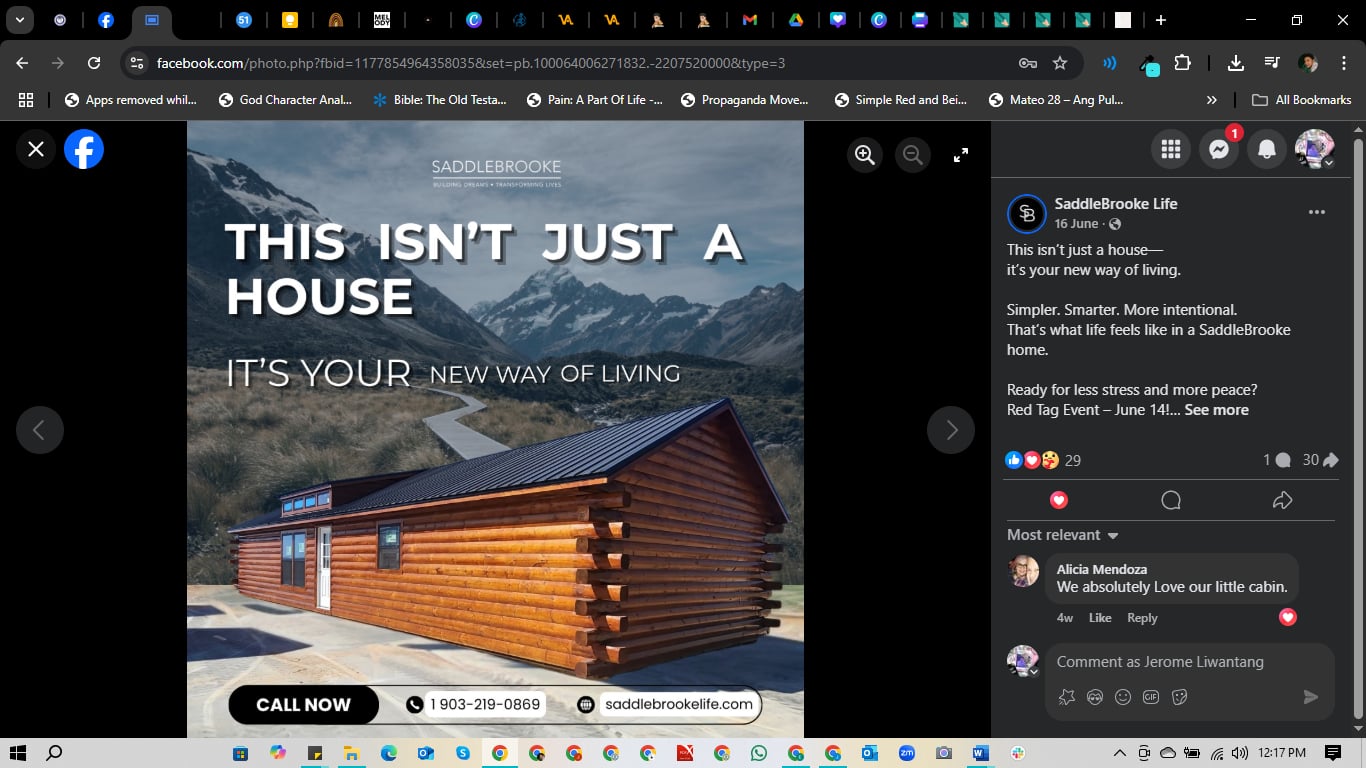Open the SaddleBrooke Life page name link
Screen dimensions: 1366x768
[x=1116, y=204]
